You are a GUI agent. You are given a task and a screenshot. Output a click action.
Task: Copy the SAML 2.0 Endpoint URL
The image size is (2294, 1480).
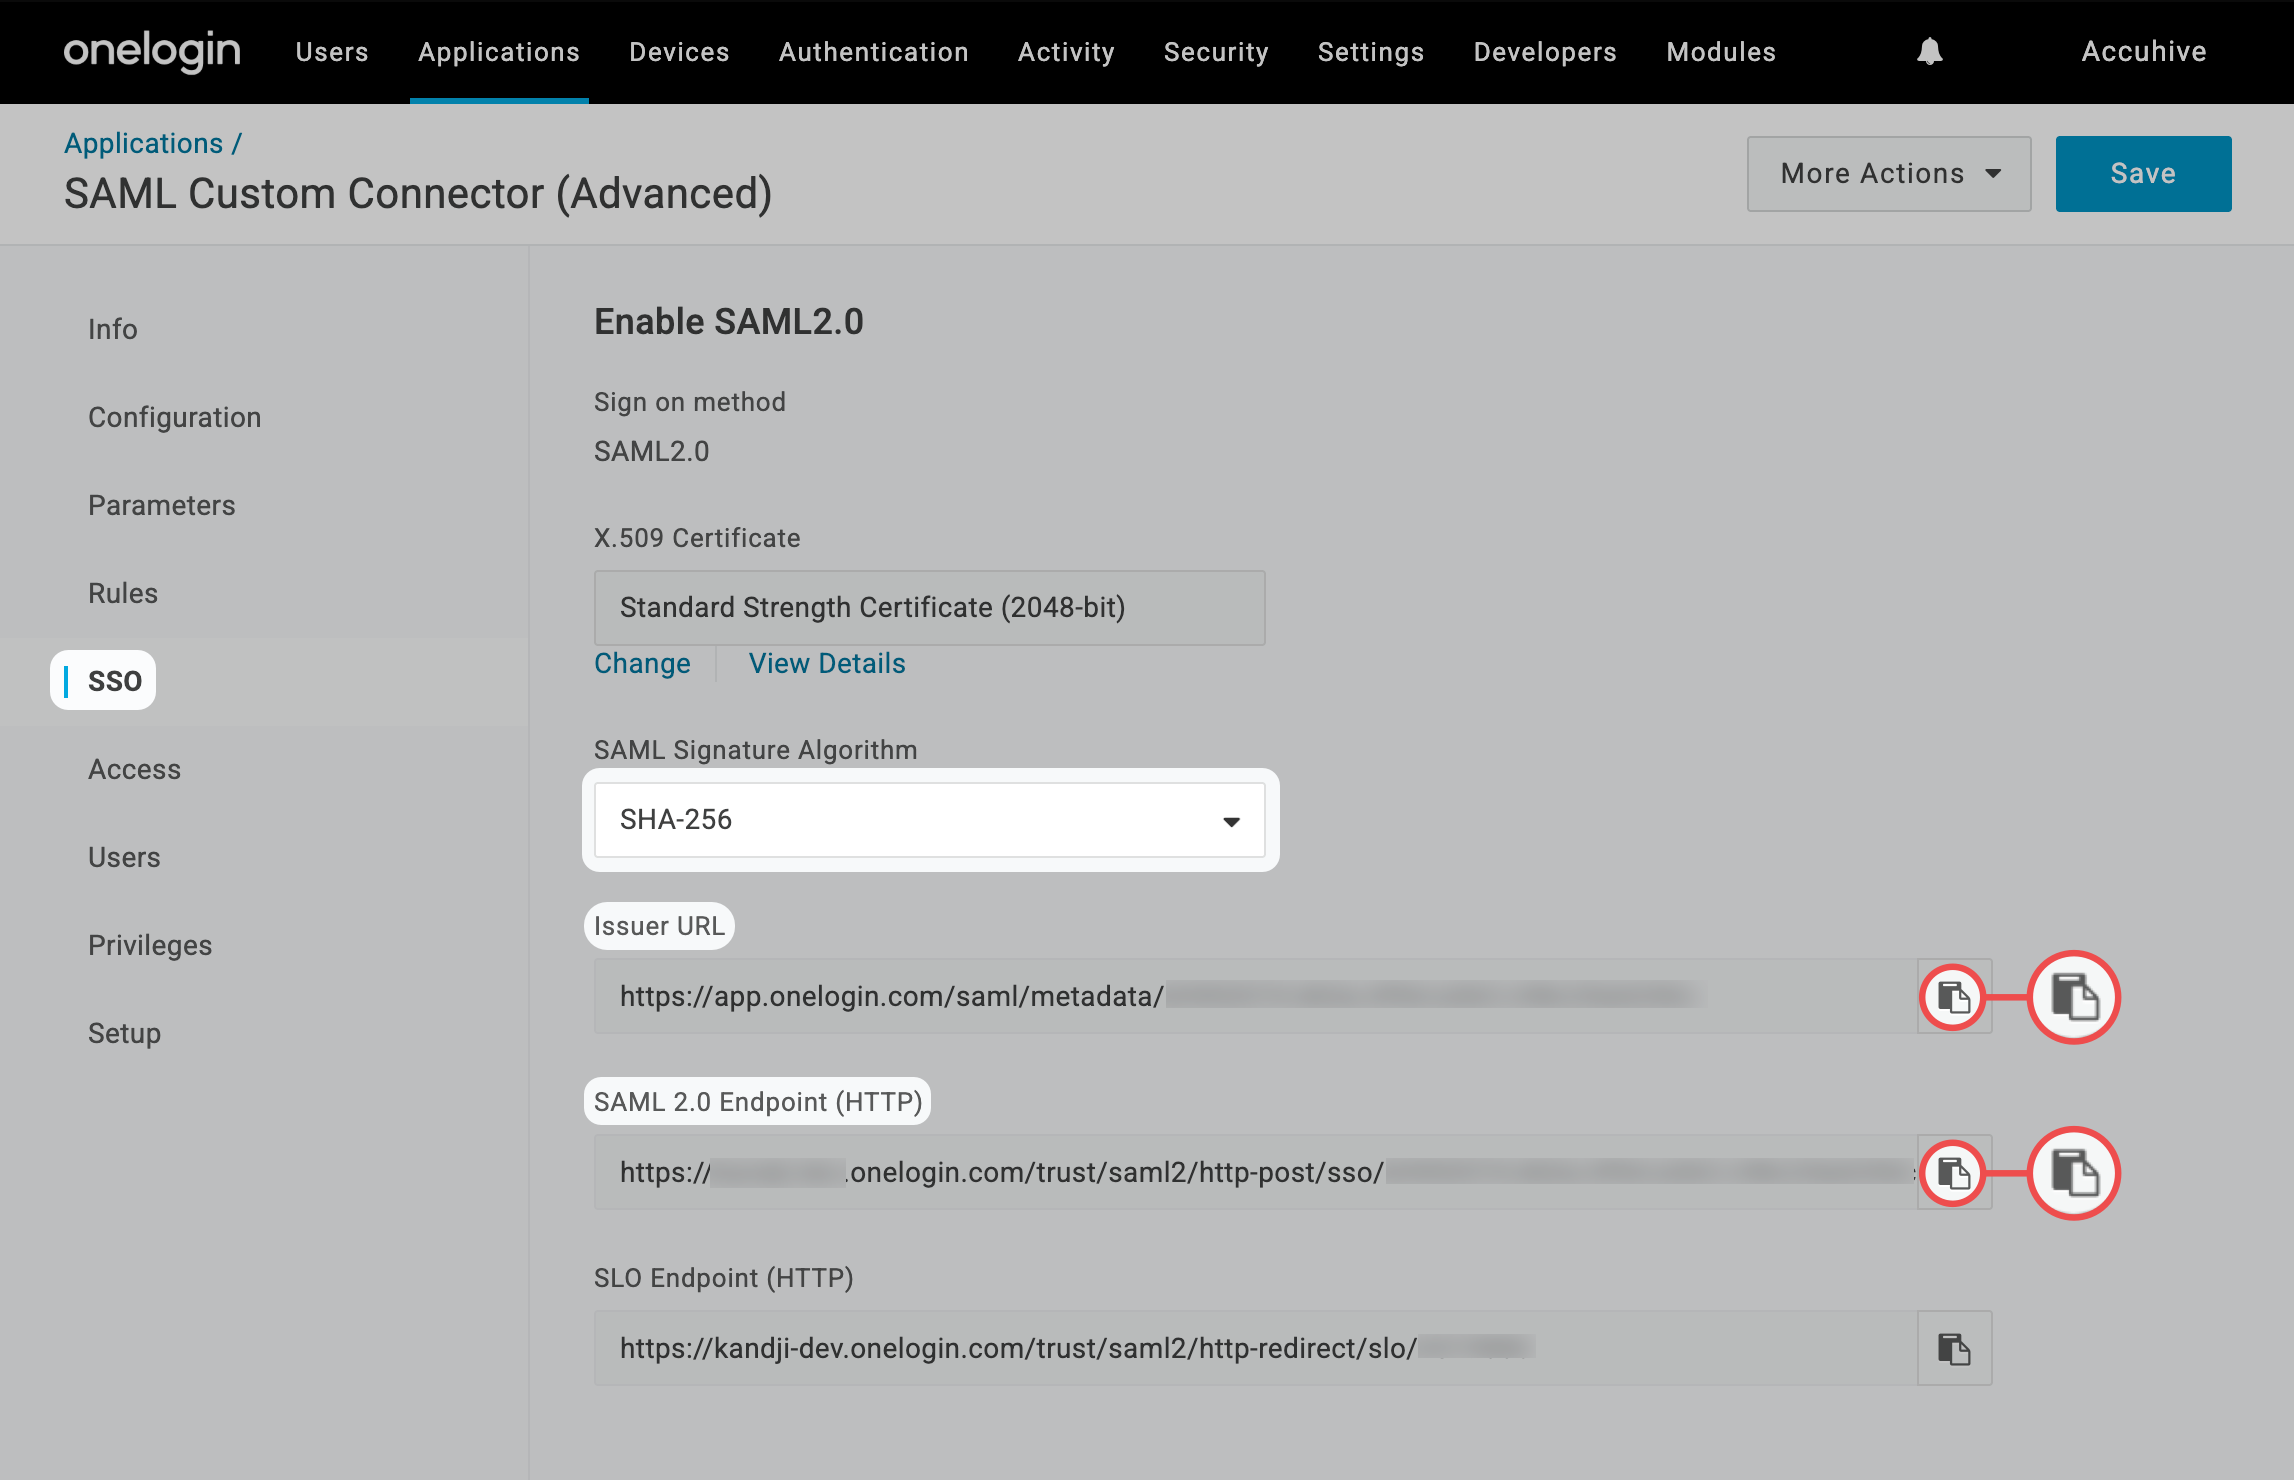(1953, 1172)
